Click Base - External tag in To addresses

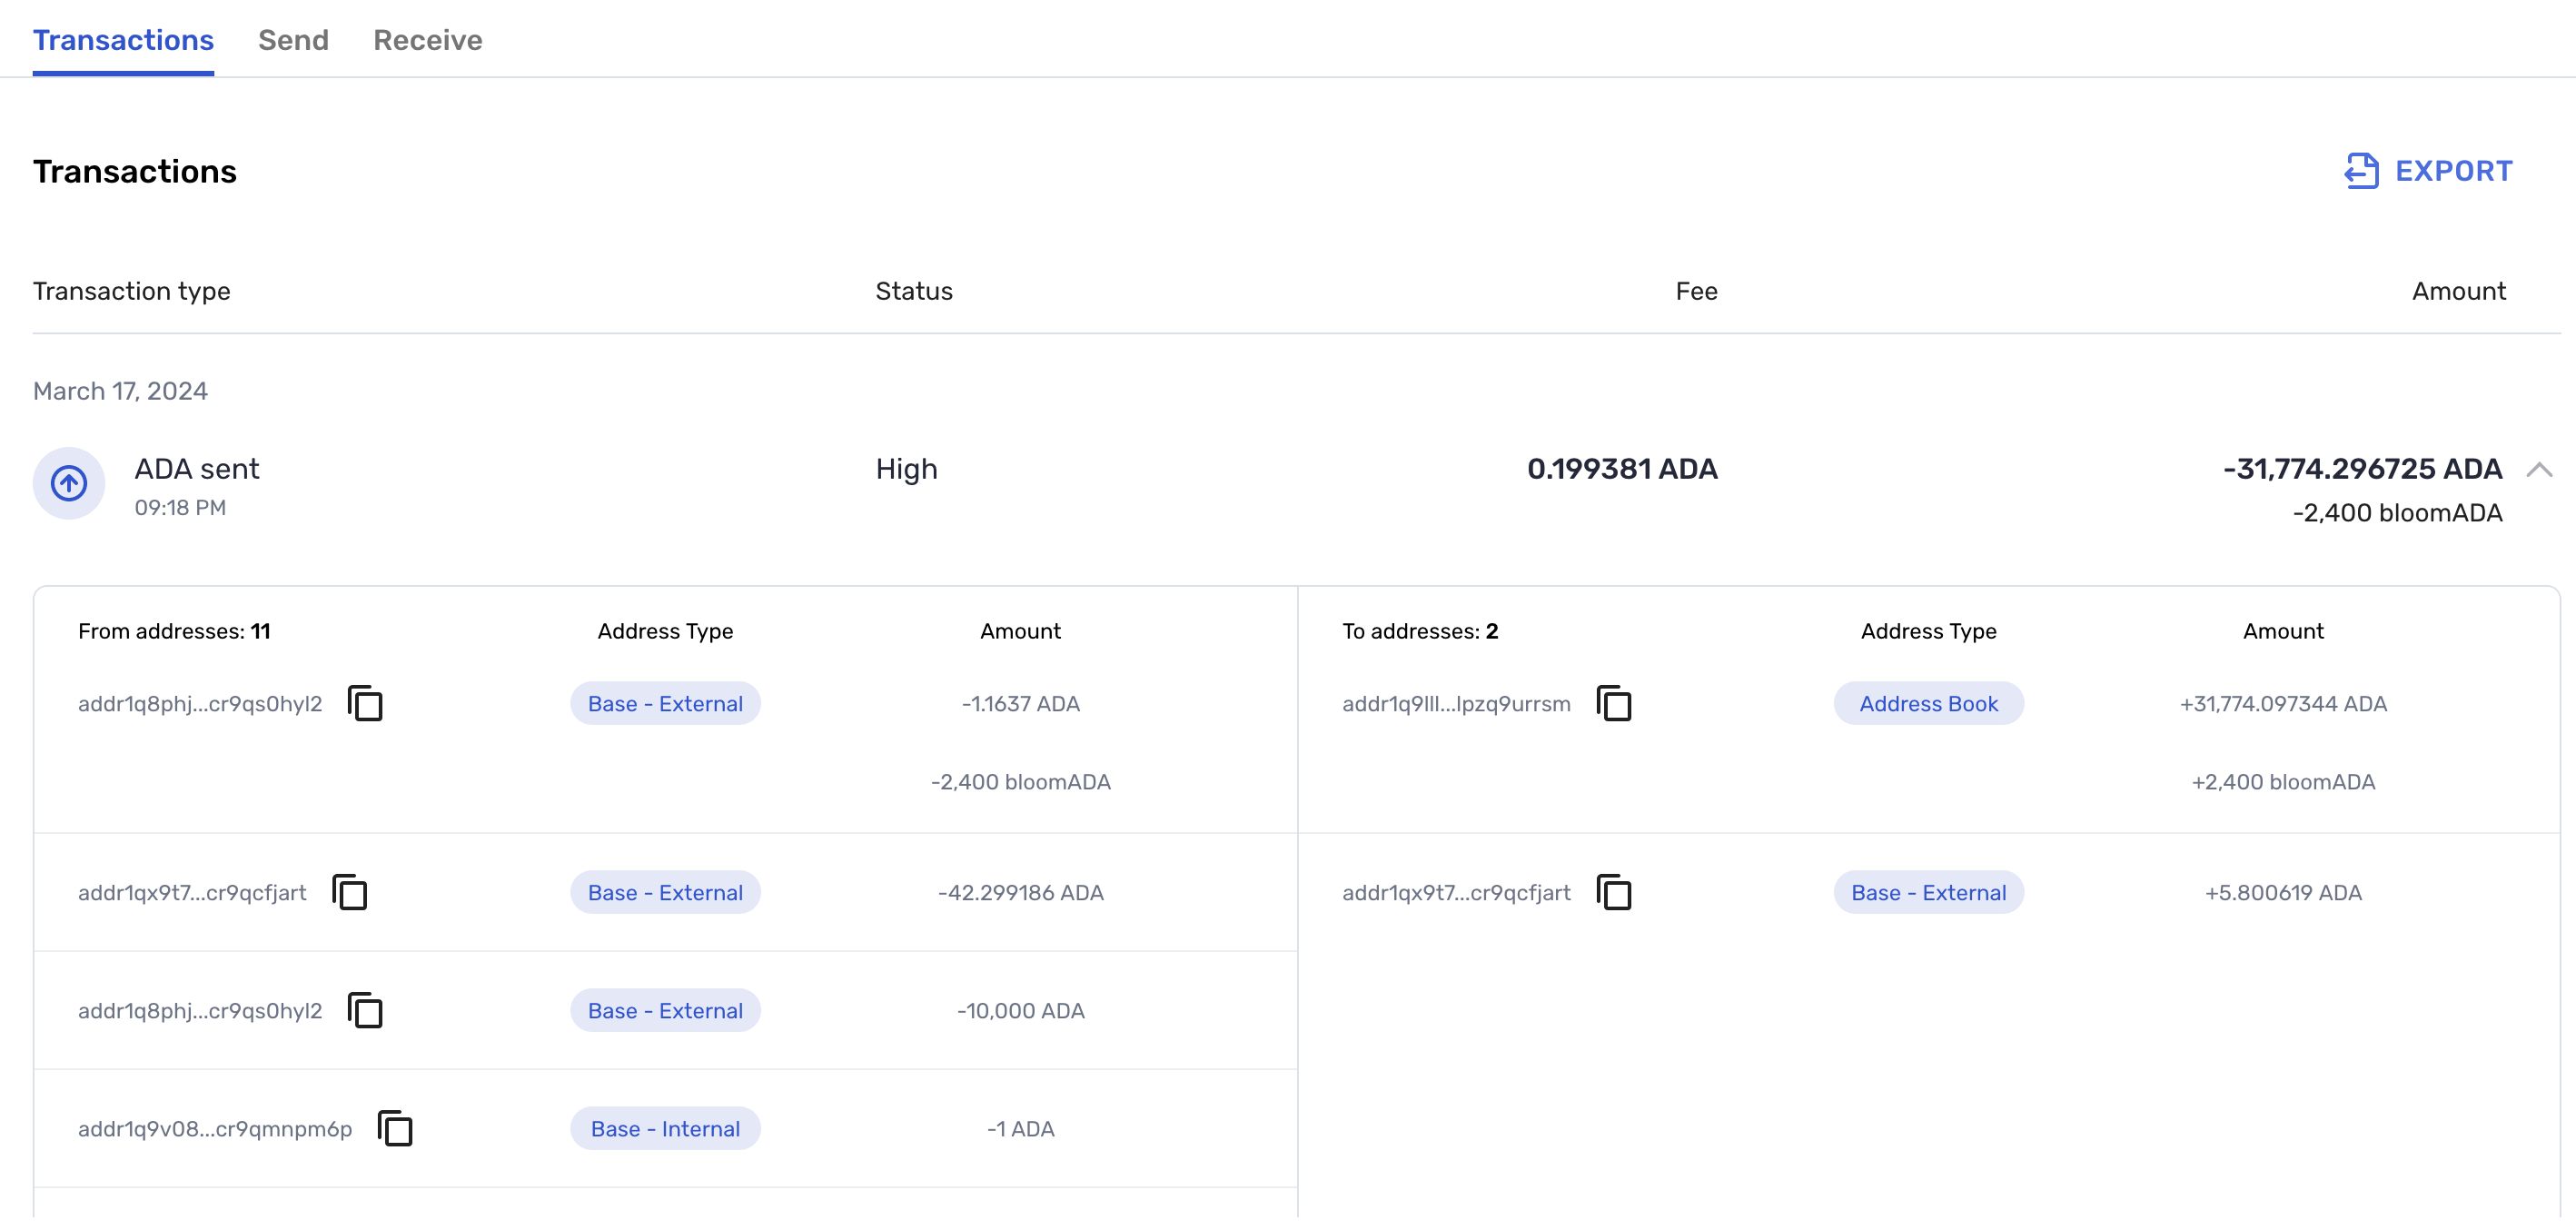pos(1928,893)
